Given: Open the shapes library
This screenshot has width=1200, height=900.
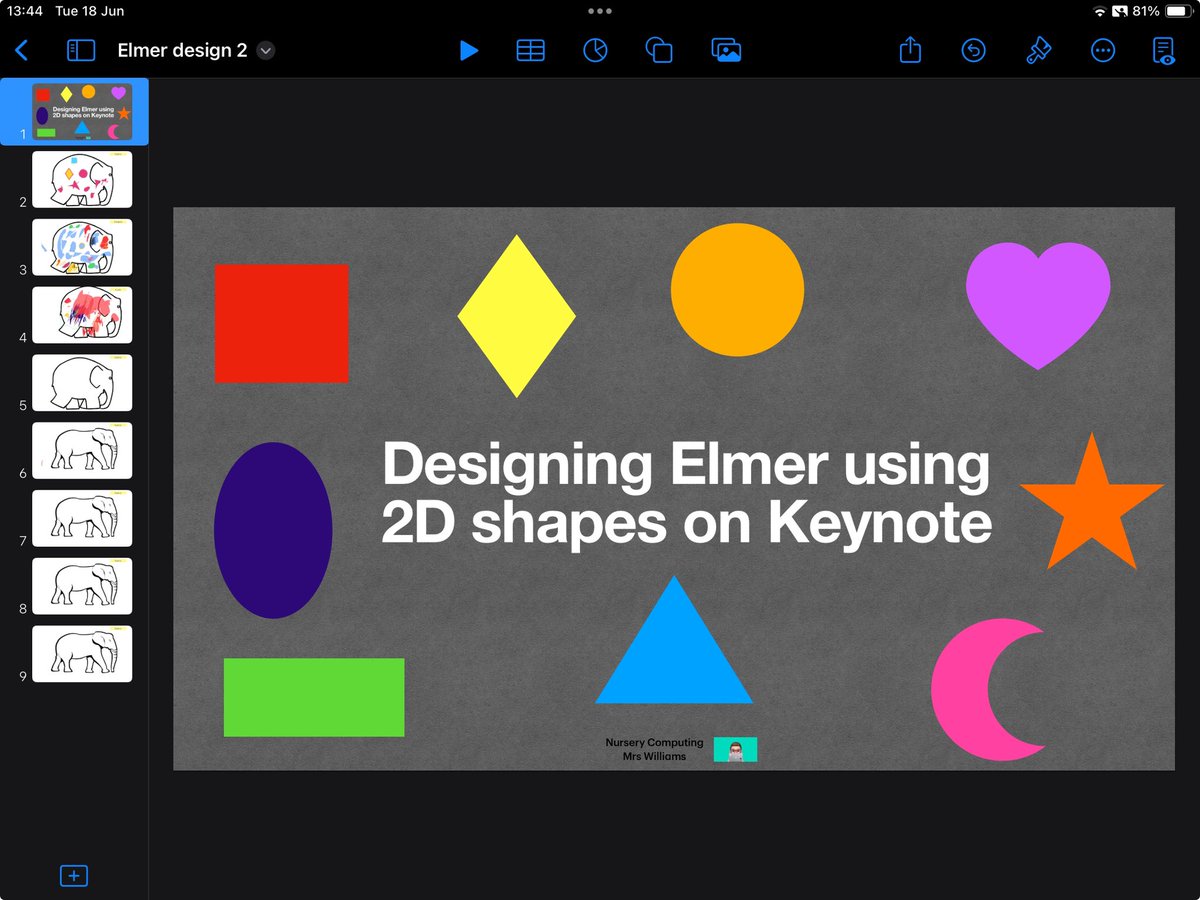Looking at the screenshot, I should click(658, 50).
